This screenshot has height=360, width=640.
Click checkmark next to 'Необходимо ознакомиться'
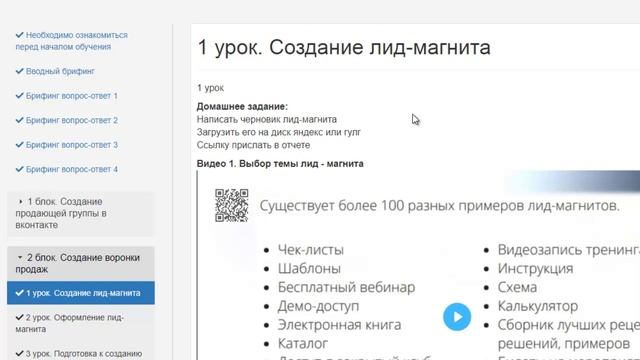[20, 35]
